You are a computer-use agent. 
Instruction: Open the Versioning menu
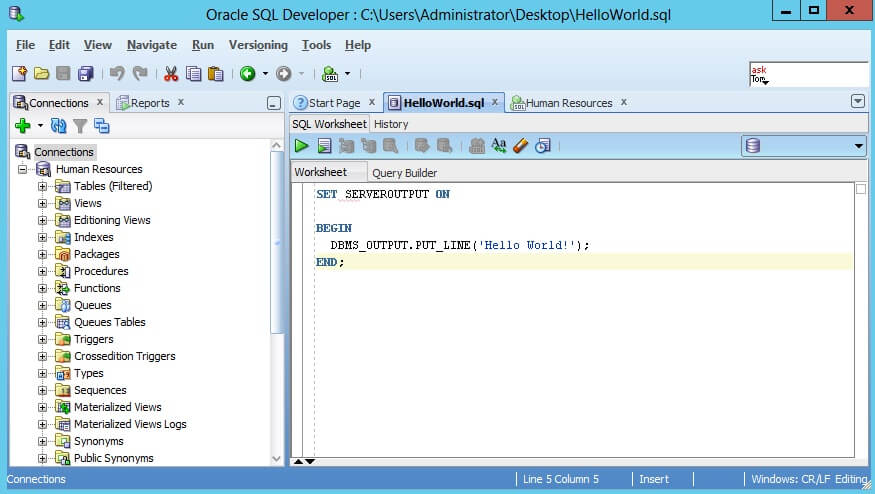(258, 45)
